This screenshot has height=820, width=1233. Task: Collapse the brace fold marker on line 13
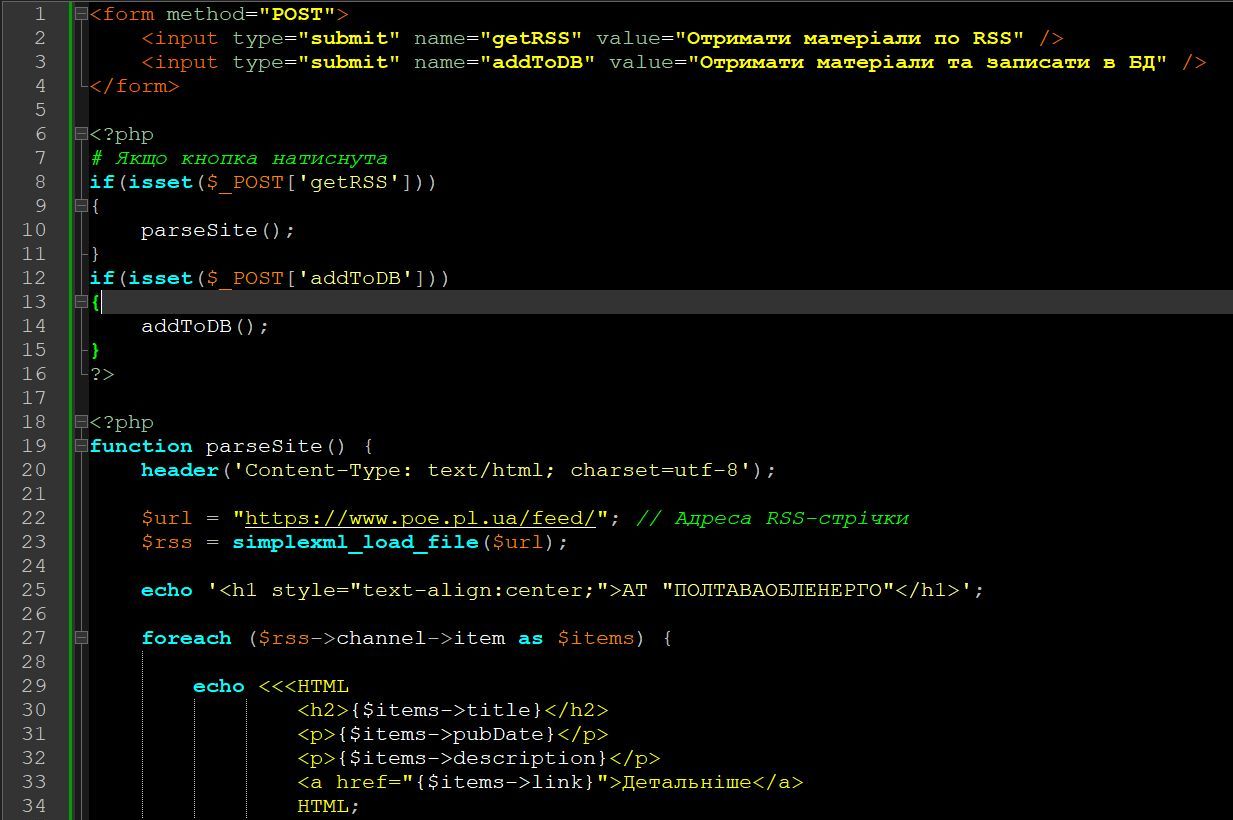pyautogui.click(x=81, y=302)
